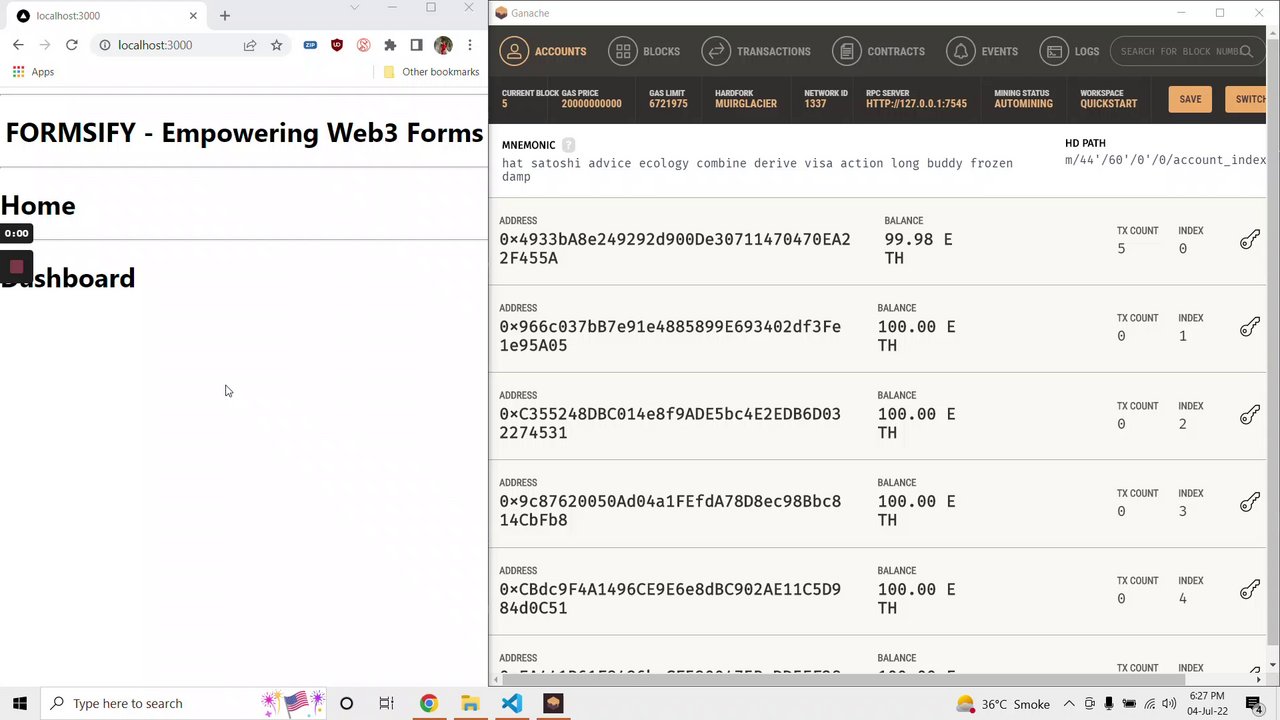
Task: Show hidden system tray icons
Action: [x=1069, y=704]
